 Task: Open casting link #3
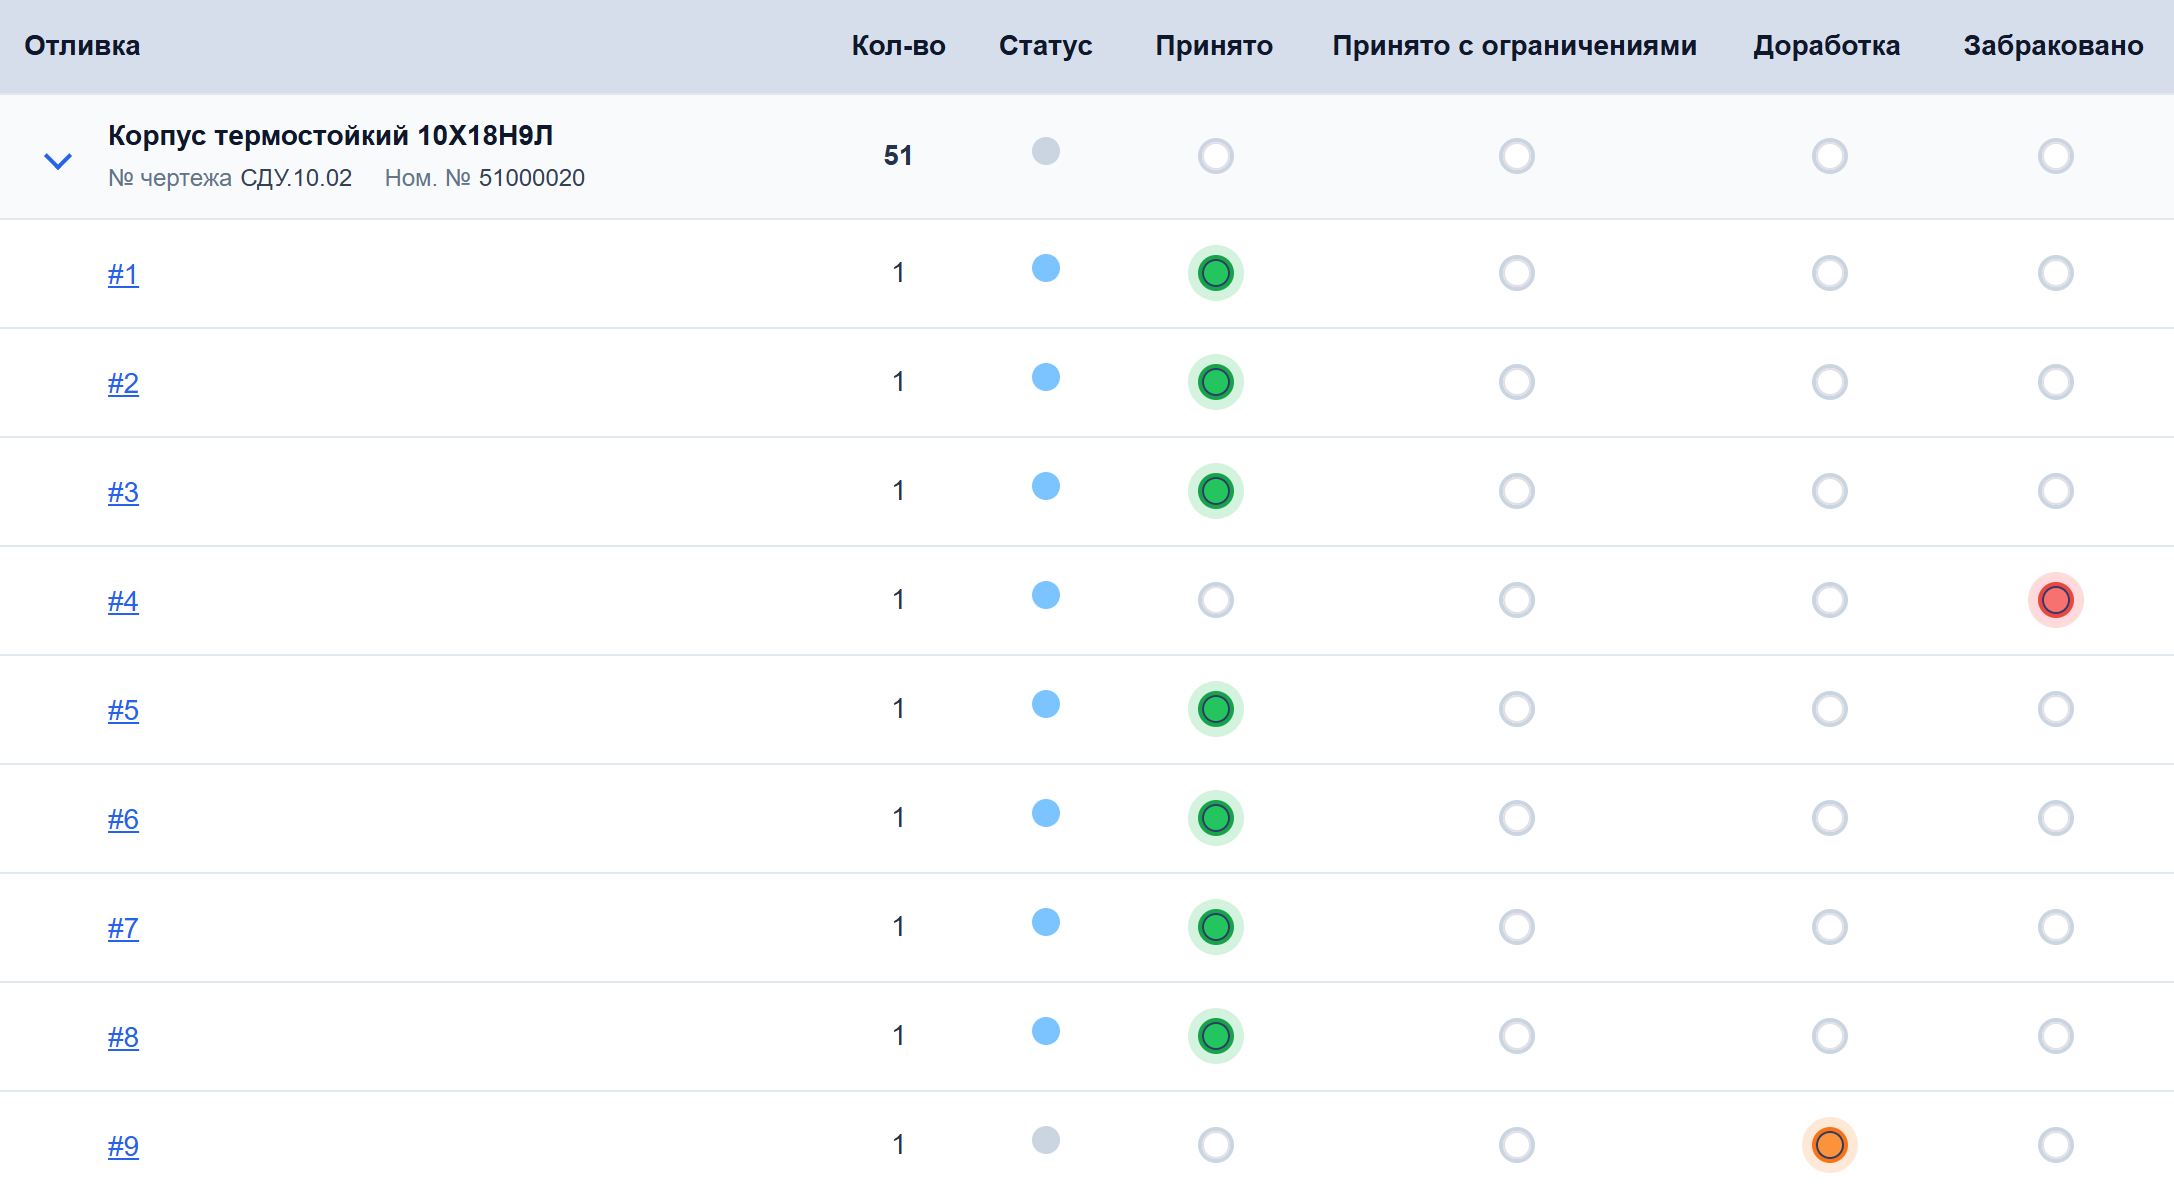[123, 492]
